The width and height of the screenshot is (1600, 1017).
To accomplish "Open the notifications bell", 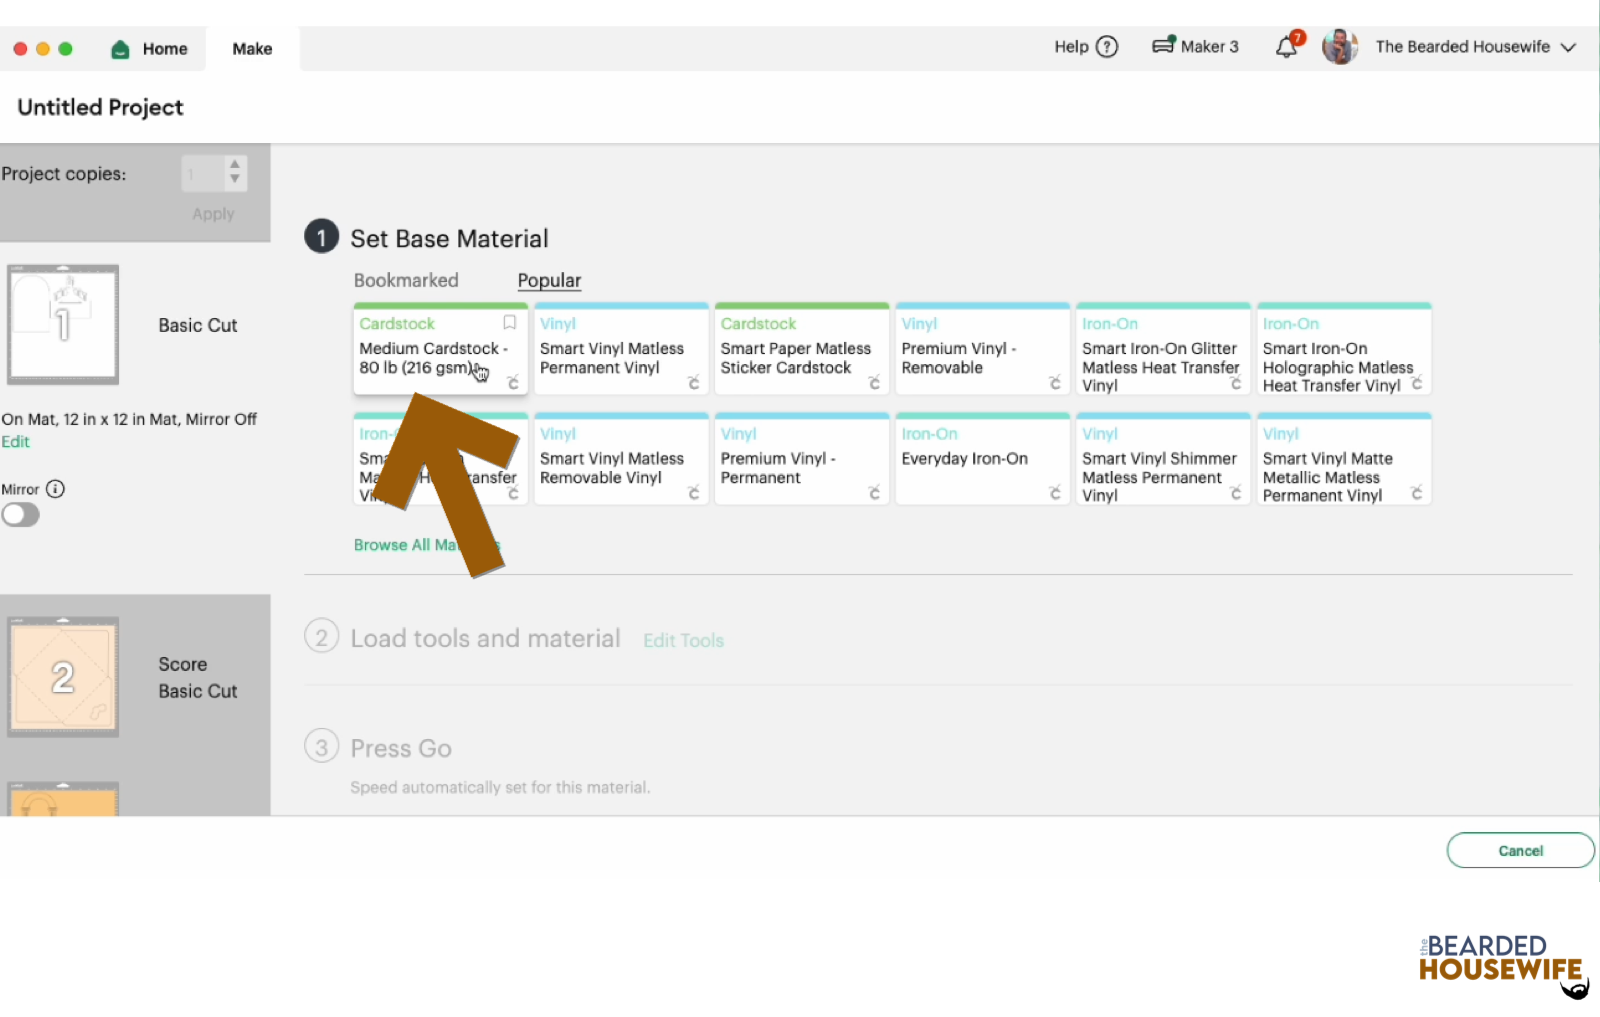I will [1287, 46].
